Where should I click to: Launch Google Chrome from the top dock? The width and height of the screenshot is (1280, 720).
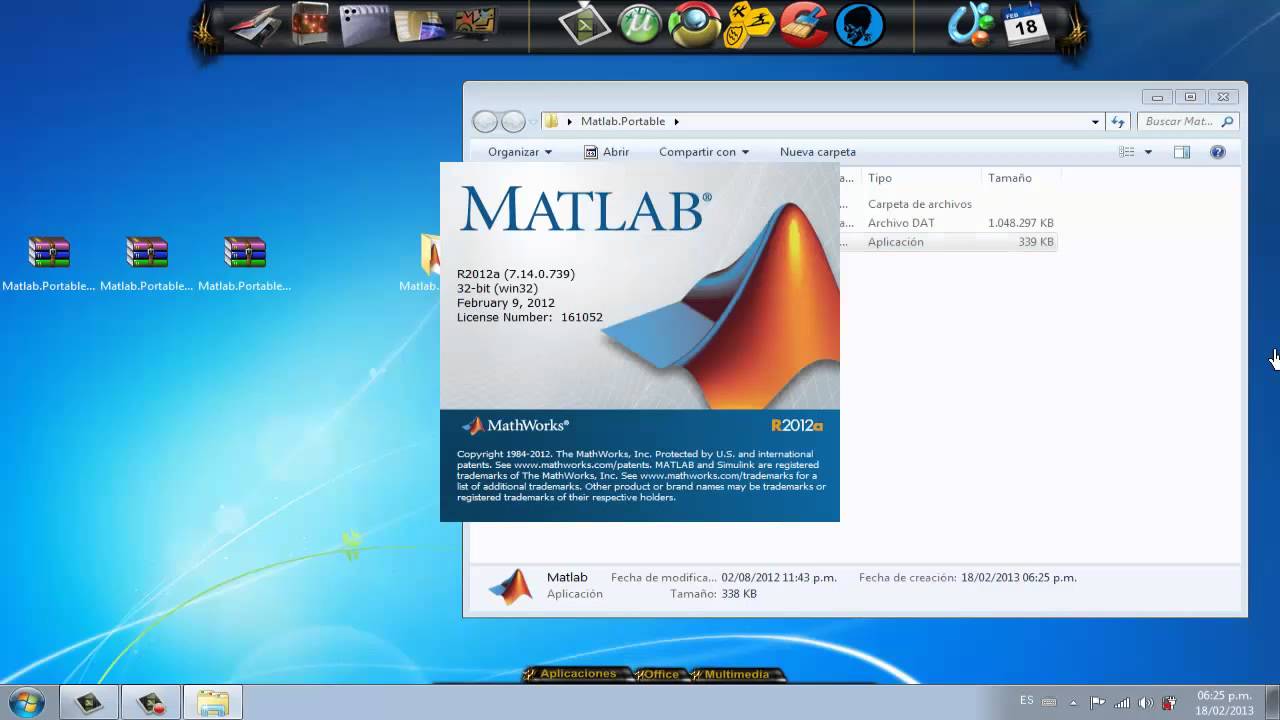694,25
